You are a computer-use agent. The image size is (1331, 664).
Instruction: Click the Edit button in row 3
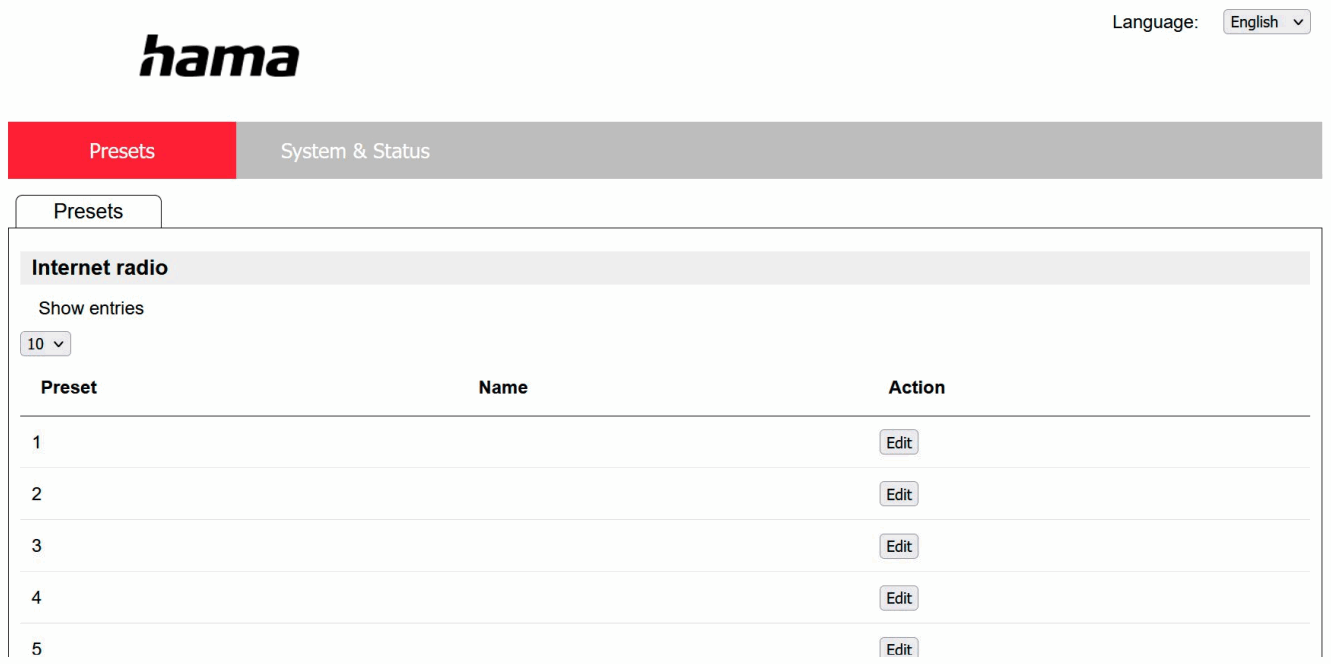(899, 546)
